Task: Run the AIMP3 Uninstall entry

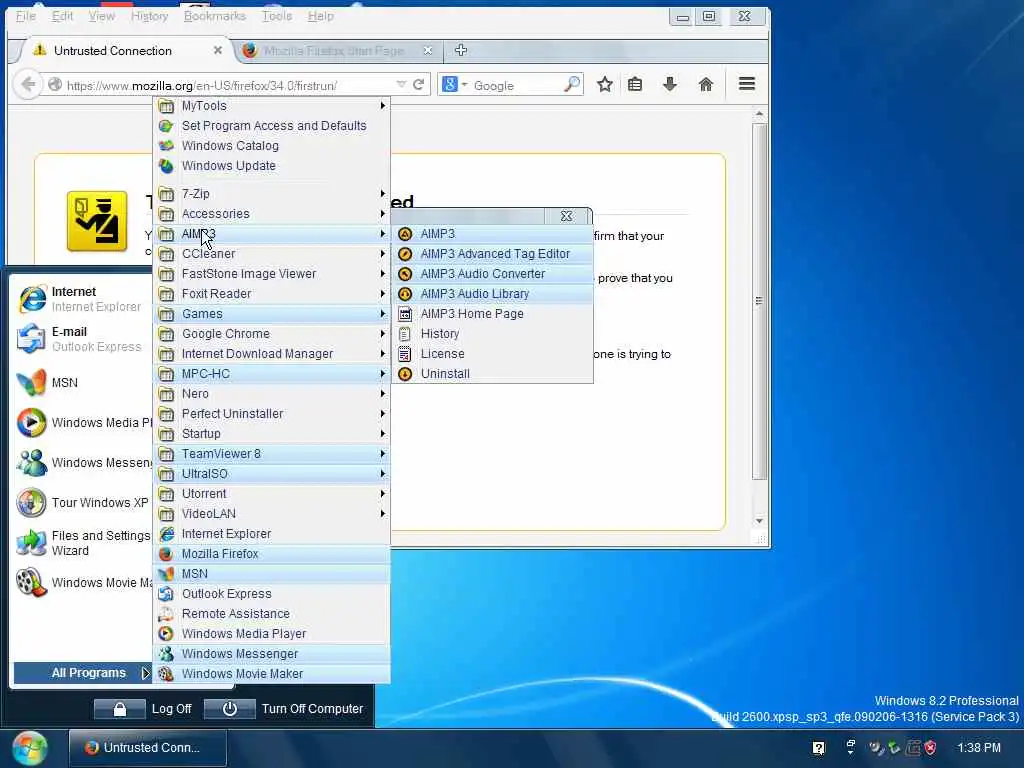Action: point(492,374)
